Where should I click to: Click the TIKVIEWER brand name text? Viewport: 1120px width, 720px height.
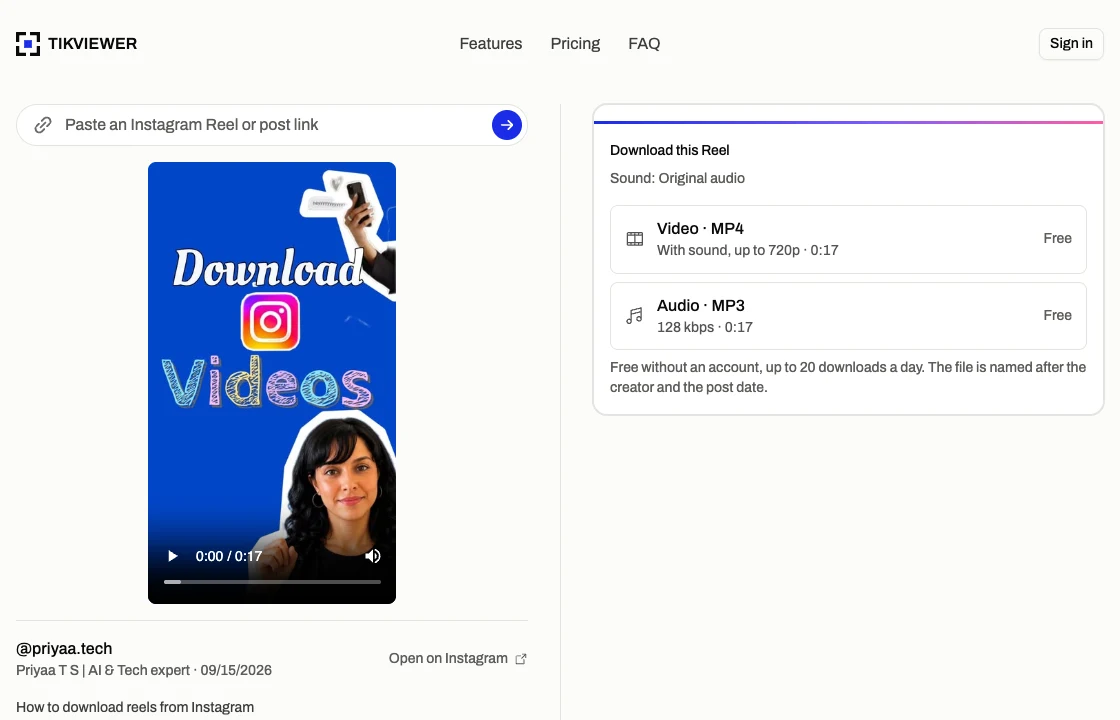coord(93,44)
